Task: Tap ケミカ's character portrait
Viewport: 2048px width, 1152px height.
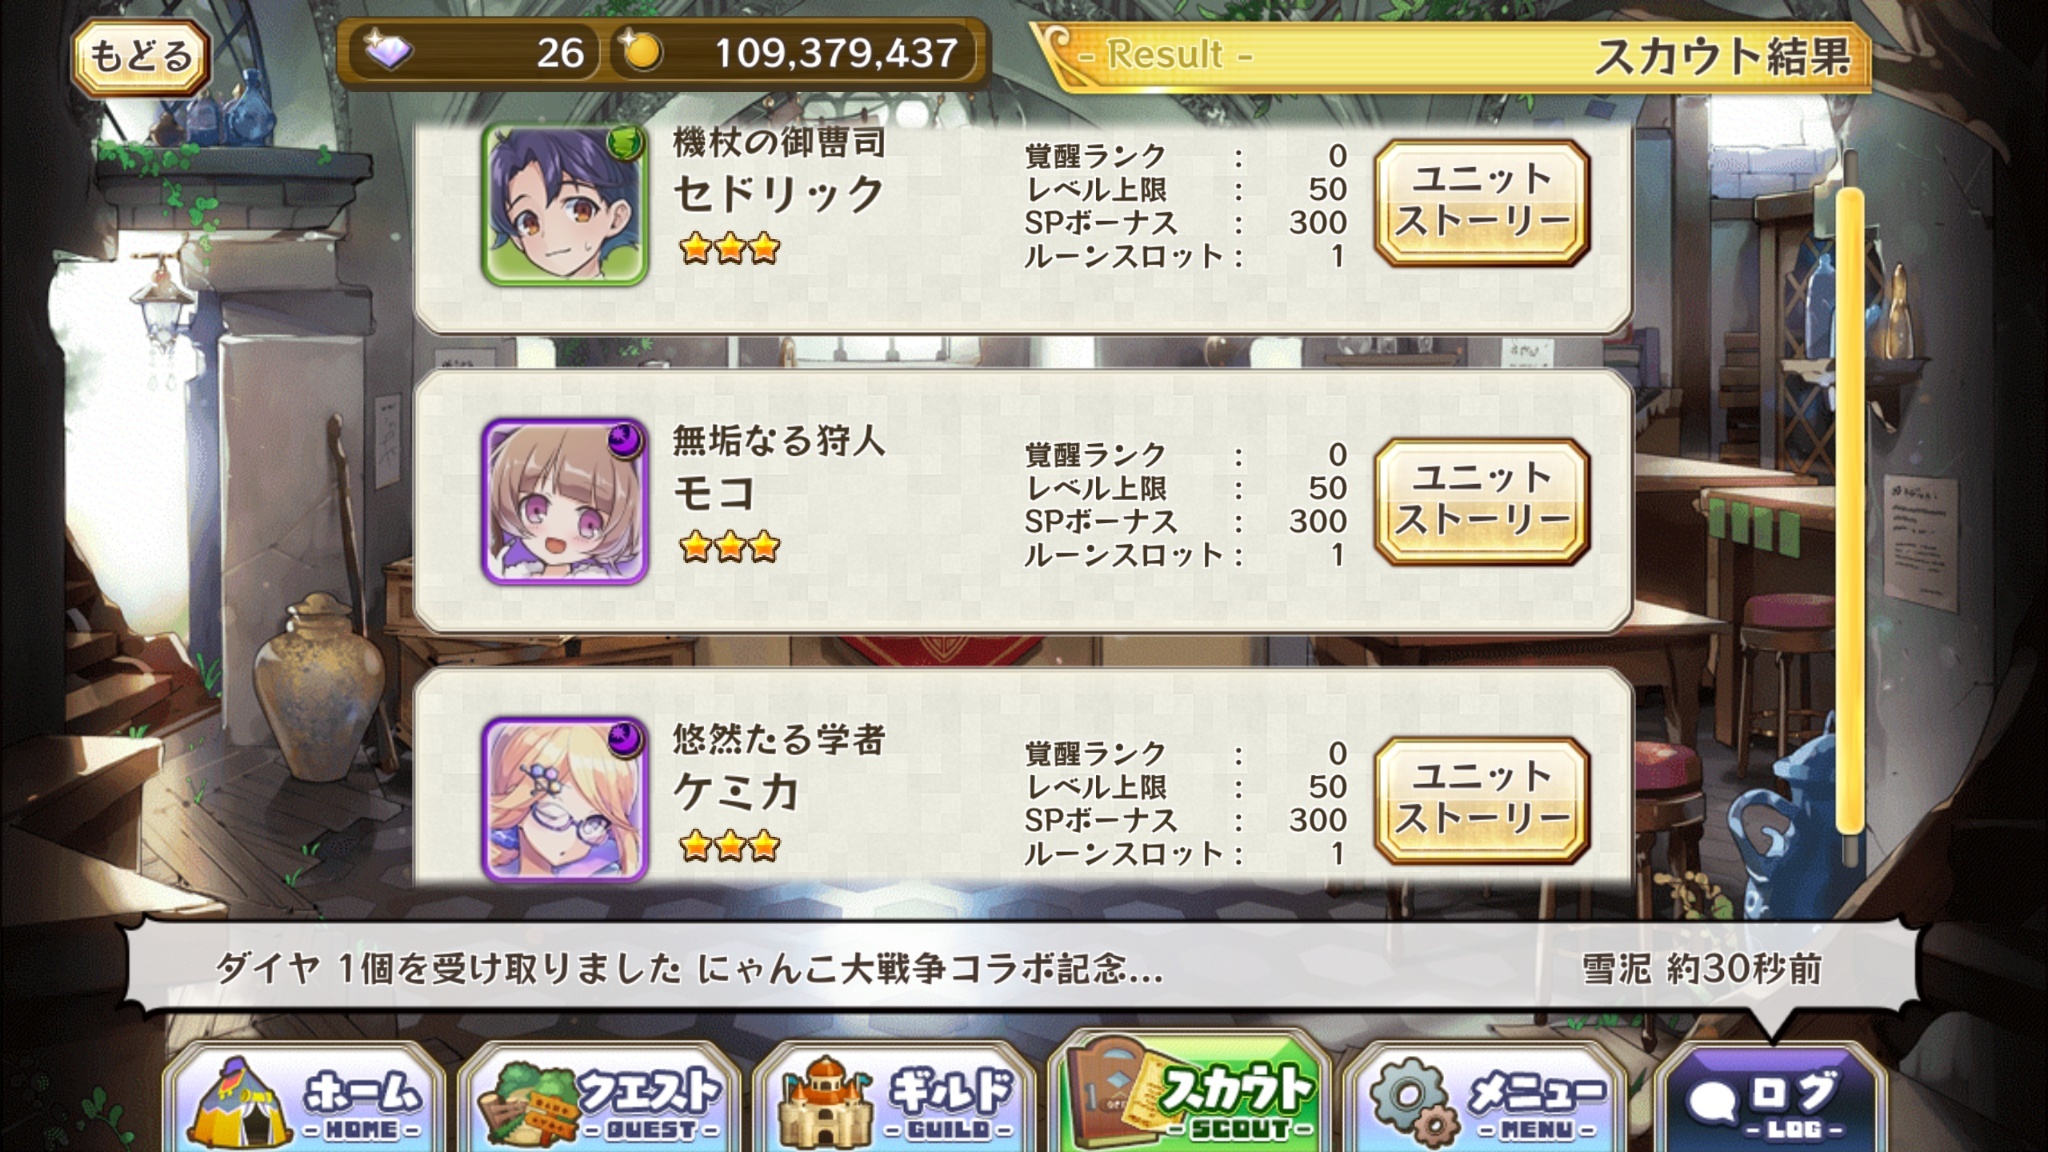Action: (x=565, y=800)
